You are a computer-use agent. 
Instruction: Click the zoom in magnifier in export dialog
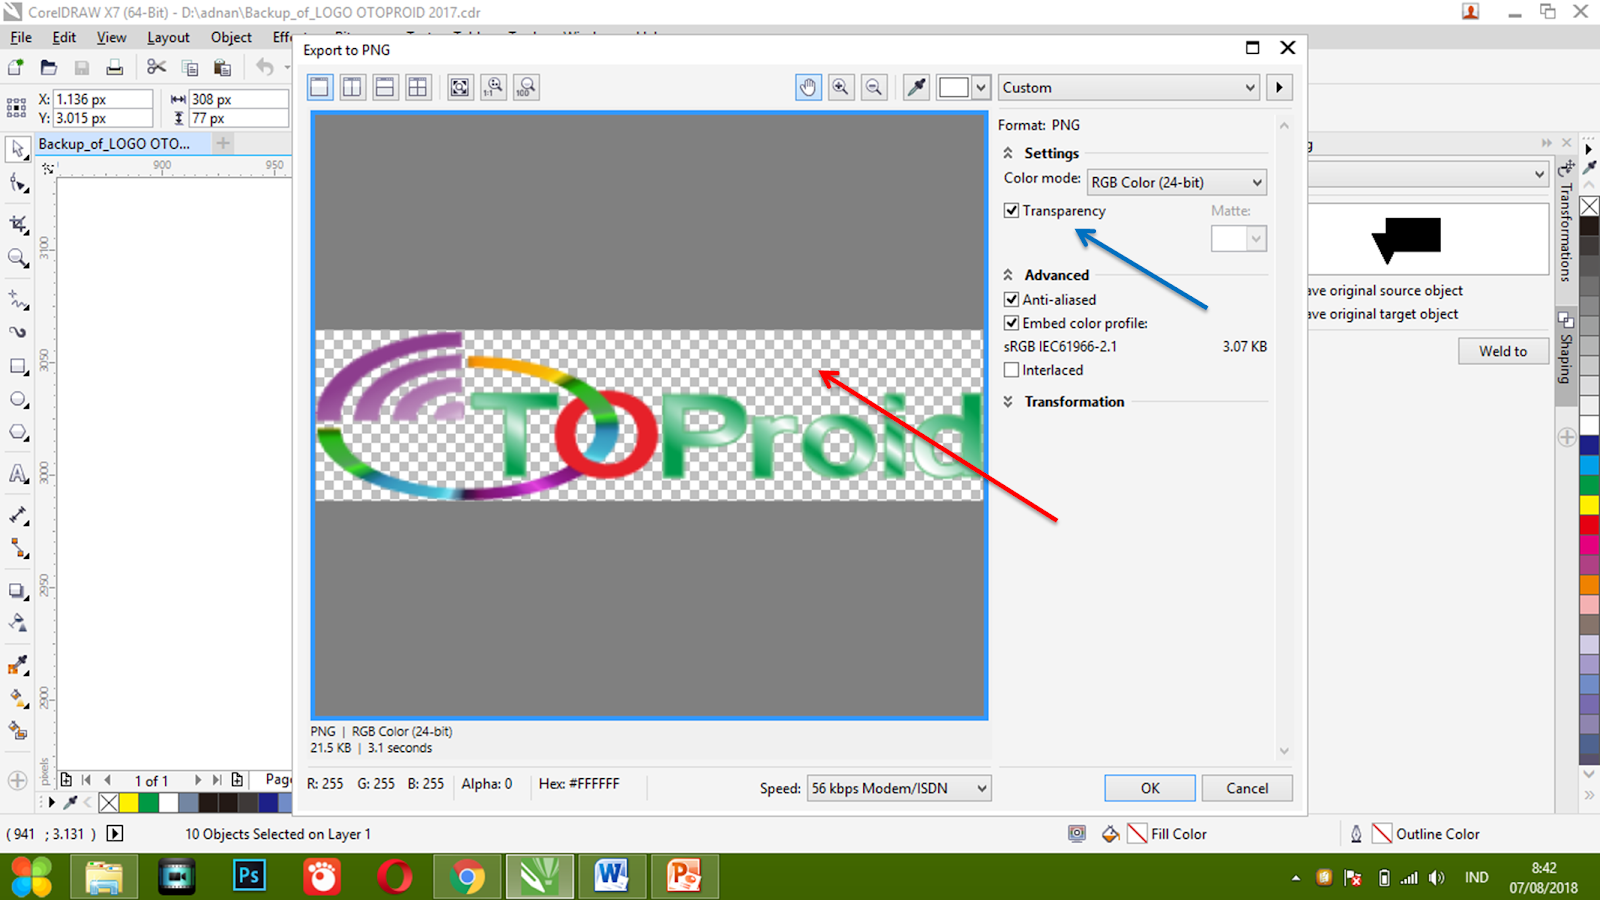point(841,87)
